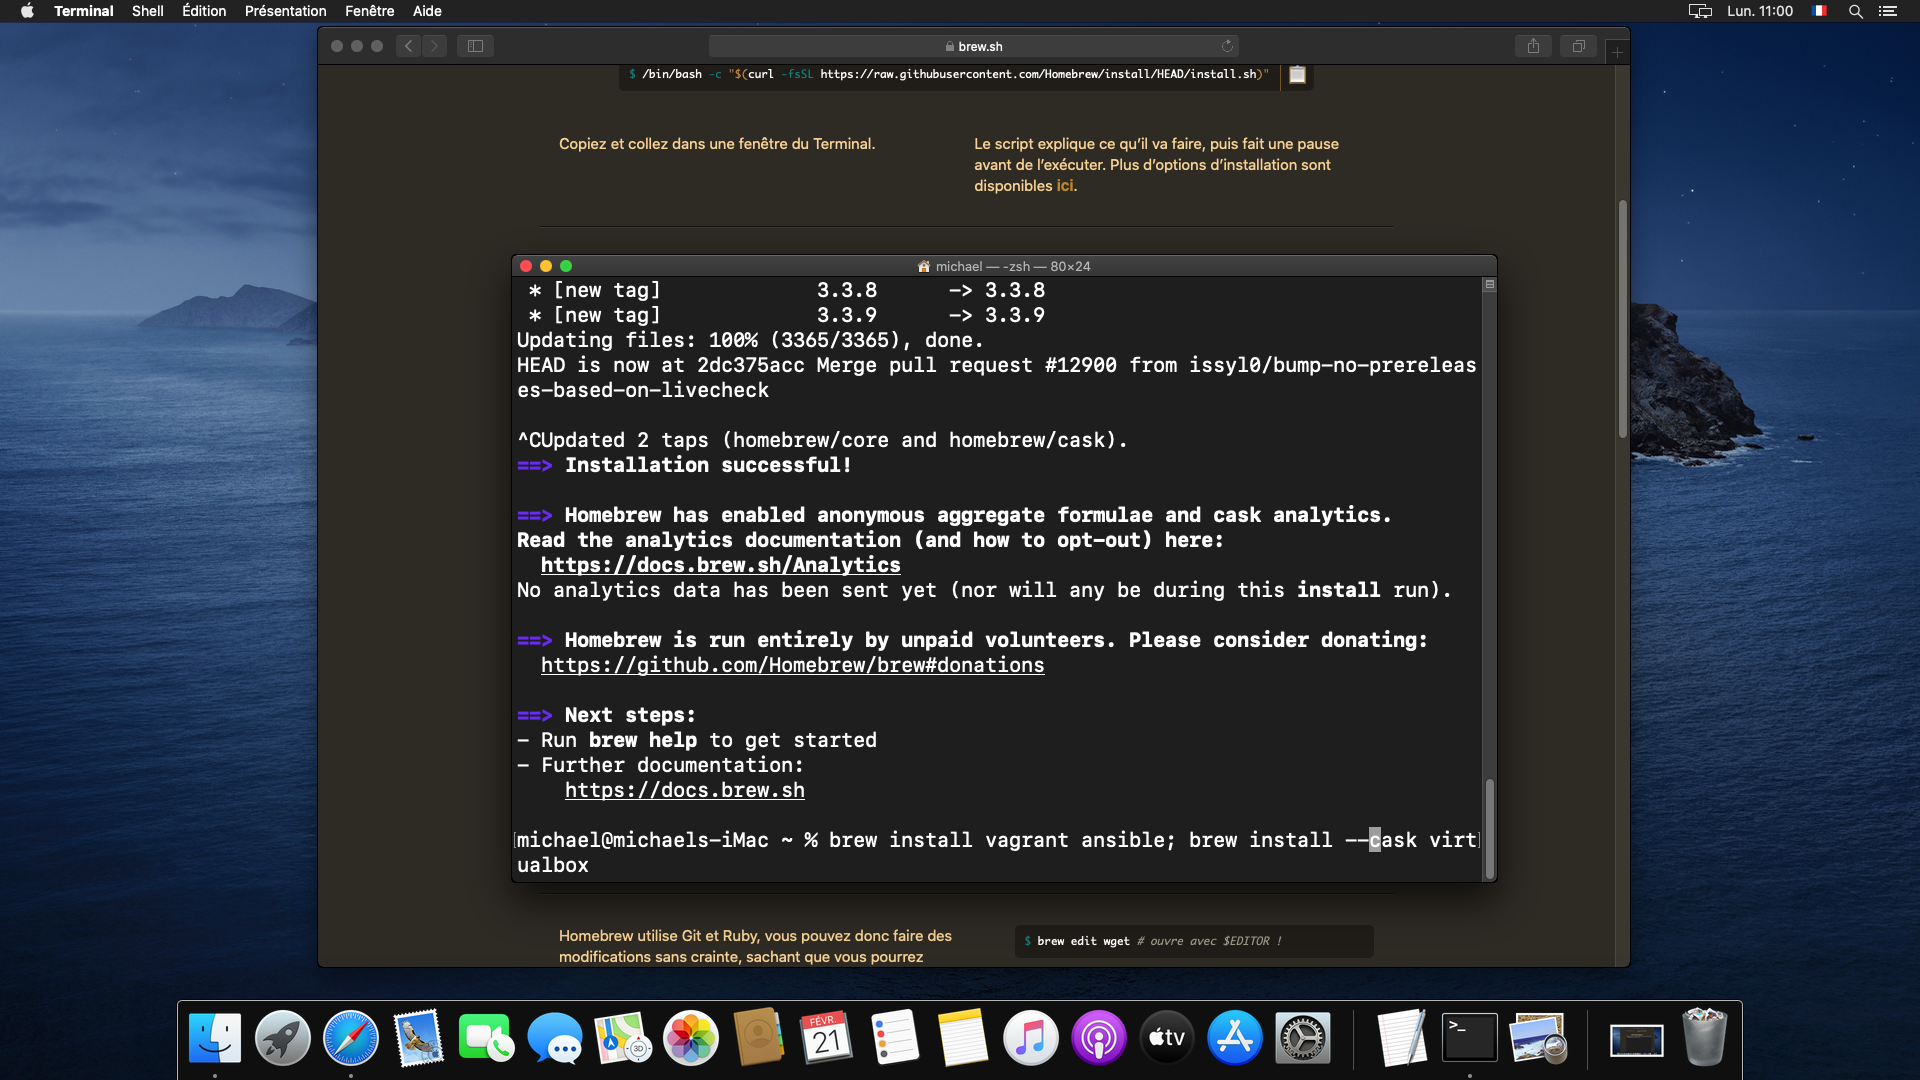Open Music from the Dock
The width and height of the screenshot is (1920, 1080).
tap(1031, 1038)
